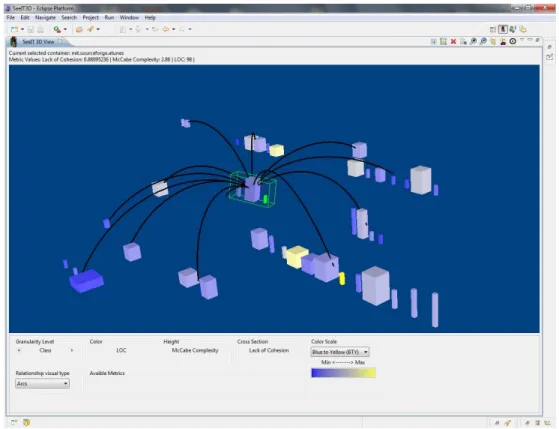This screenshot has width=559, height=429.
Task: Click the rightmost yellow perspective icon
Action: pyautogui.click(x=523, y=29)
